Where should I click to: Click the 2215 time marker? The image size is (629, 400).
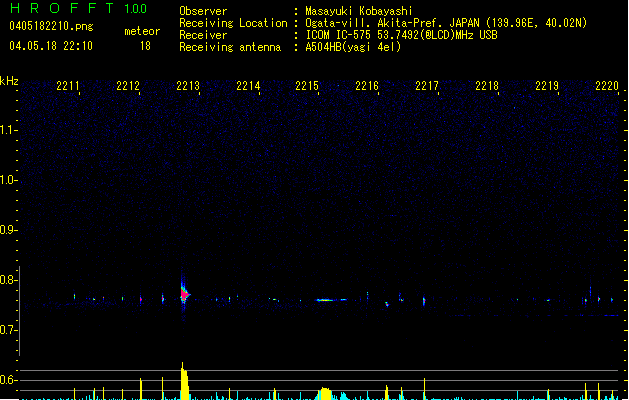click(x=307, y=86)
